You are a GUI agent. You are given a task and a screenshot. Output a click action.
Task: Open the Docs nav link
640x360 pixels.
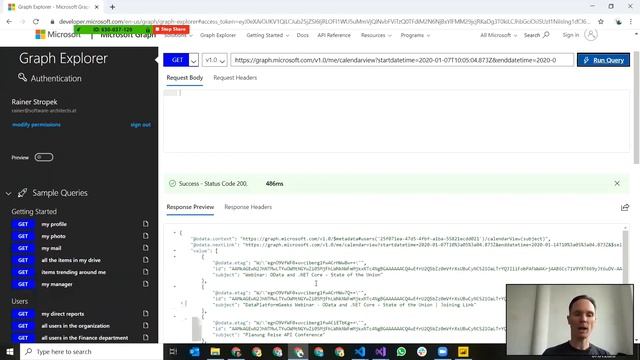302,36
